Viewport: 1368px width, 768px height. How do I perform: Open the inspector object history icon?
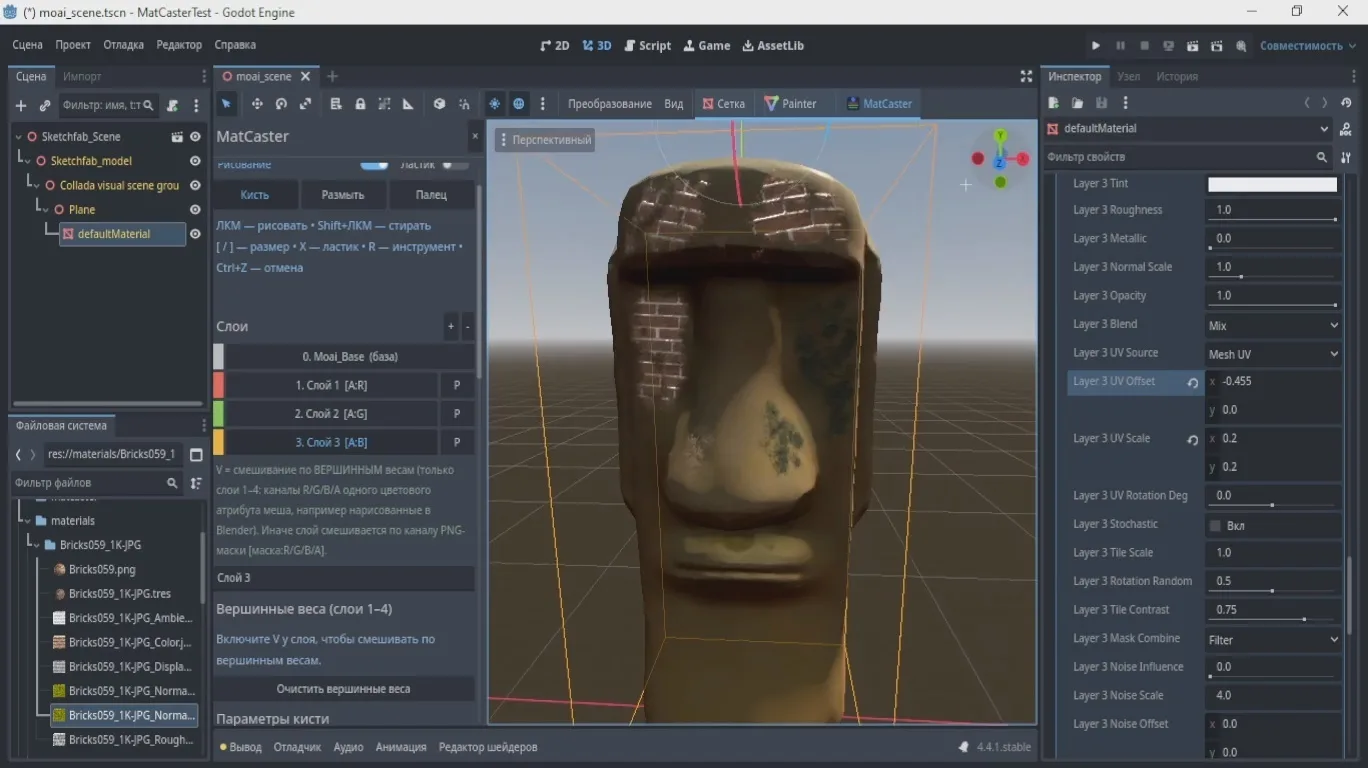coord(1347,103)
